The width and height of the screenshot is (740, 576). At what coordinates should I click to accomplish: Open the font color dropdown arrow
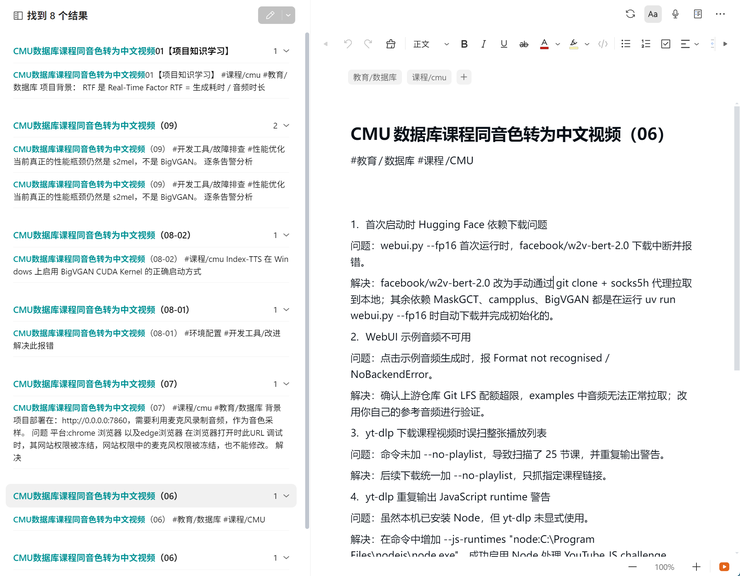coord(557,44)
